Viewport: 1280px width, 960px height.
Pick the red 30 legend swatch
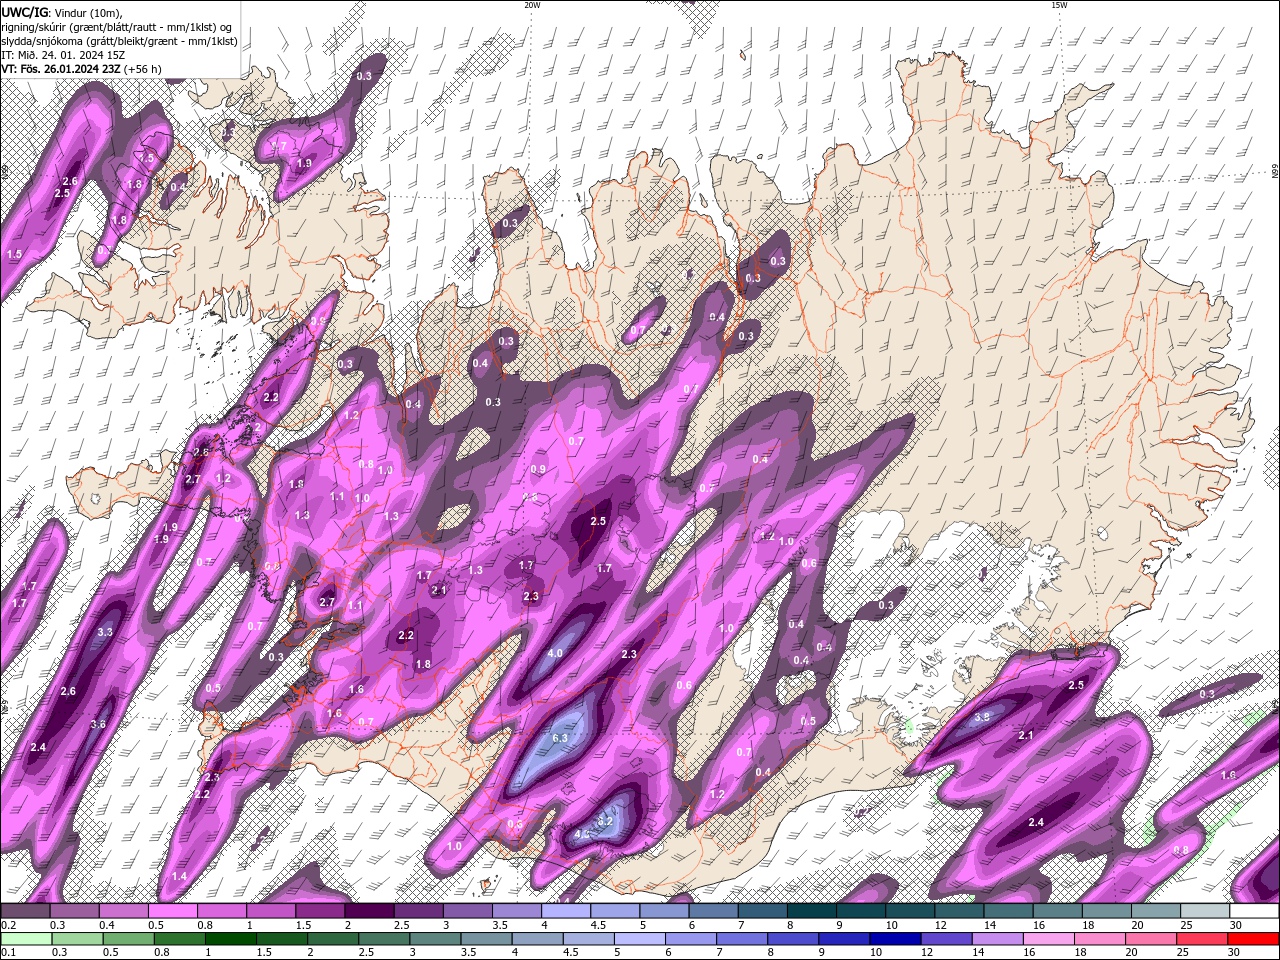(x=1254, y=938)
